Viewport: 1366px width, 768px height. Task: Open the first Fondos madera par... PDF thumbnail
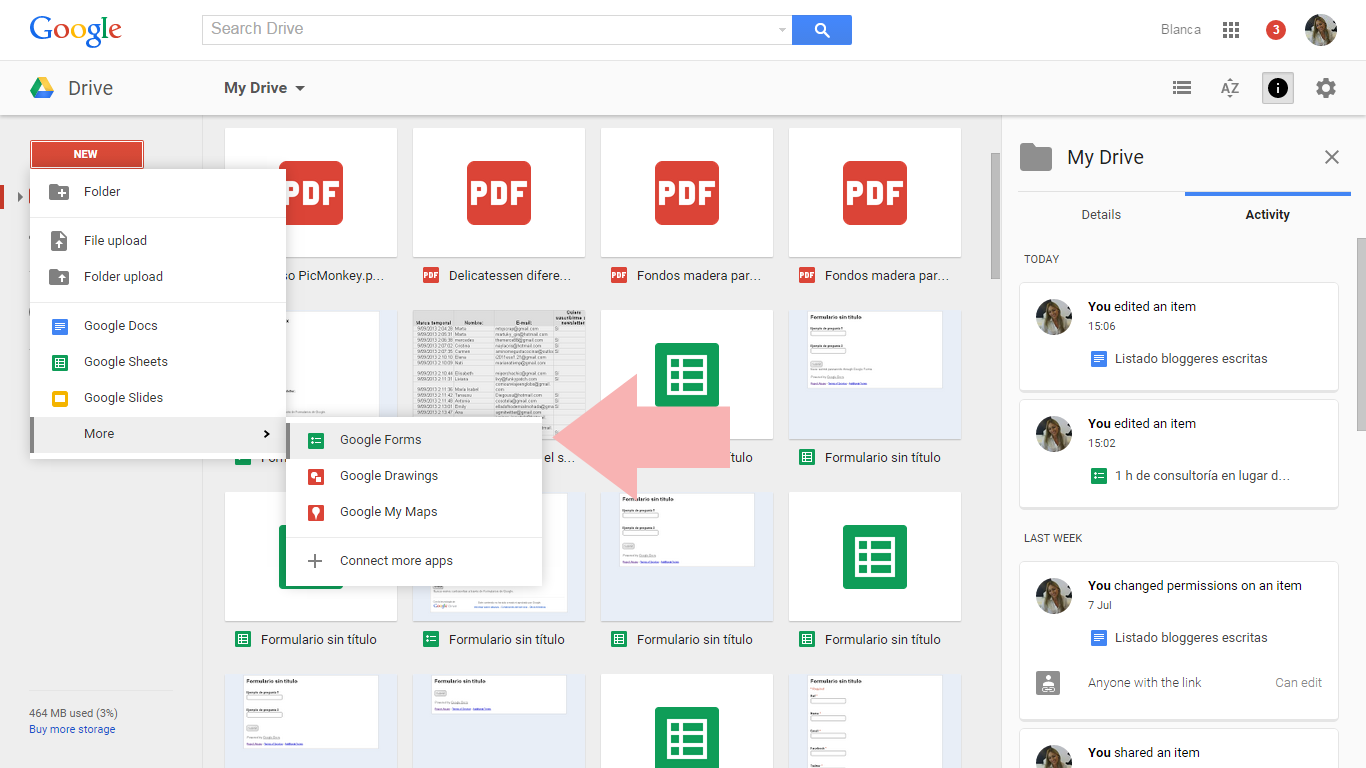(x=687, y=193)
